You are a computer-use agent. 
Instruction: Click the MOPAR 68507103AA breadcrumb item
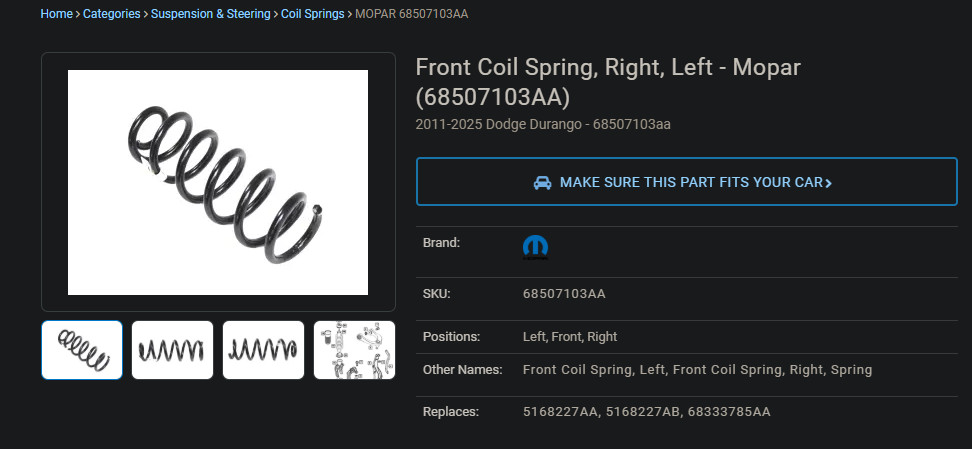(411, 14)
